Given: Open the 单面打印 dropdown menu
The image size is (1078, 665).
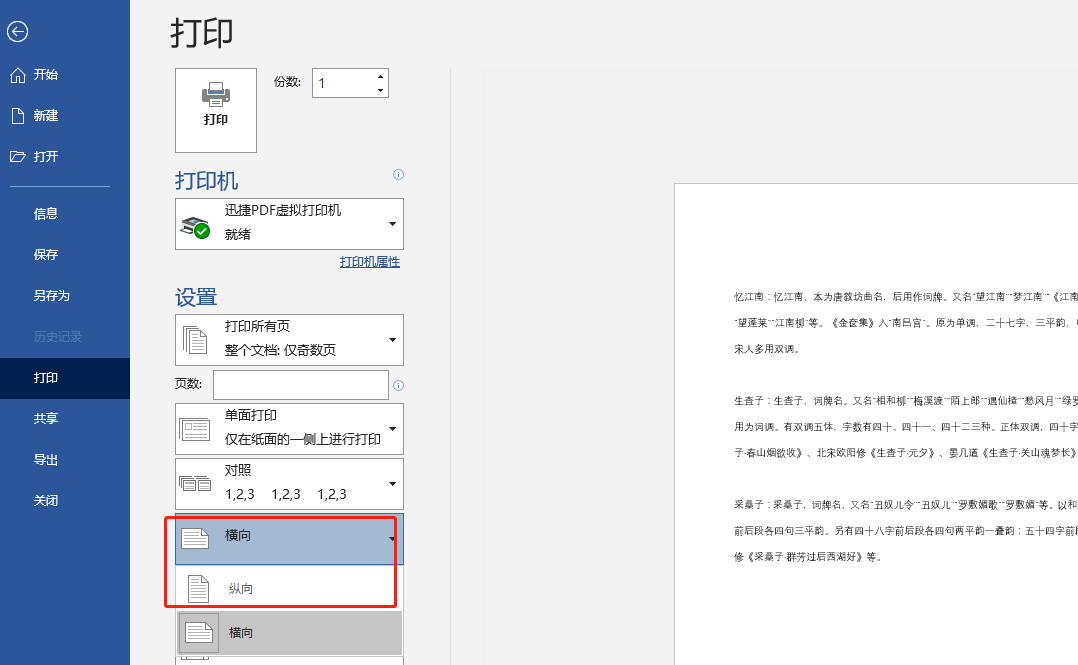Looking at the screenshot, I should [391, 429].
